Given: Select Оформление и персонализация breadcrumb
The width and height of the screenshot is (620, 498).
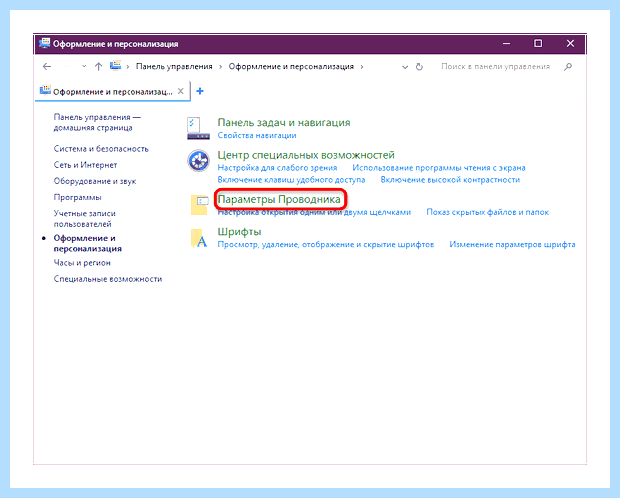Looking at the screenshot, I should tap(291, 66).
